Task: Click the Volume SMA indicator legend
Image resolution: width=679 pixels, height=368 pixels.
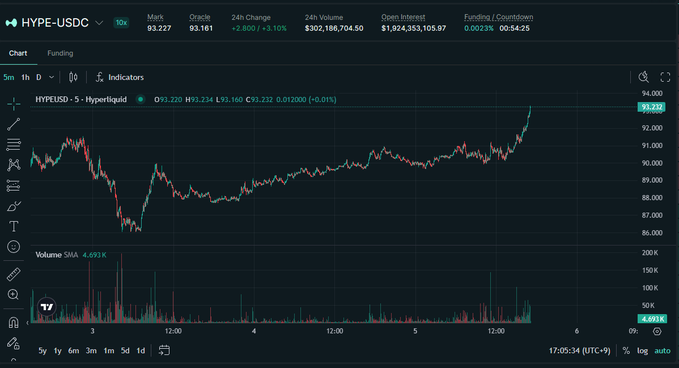Action: click(x=57, y=255)
